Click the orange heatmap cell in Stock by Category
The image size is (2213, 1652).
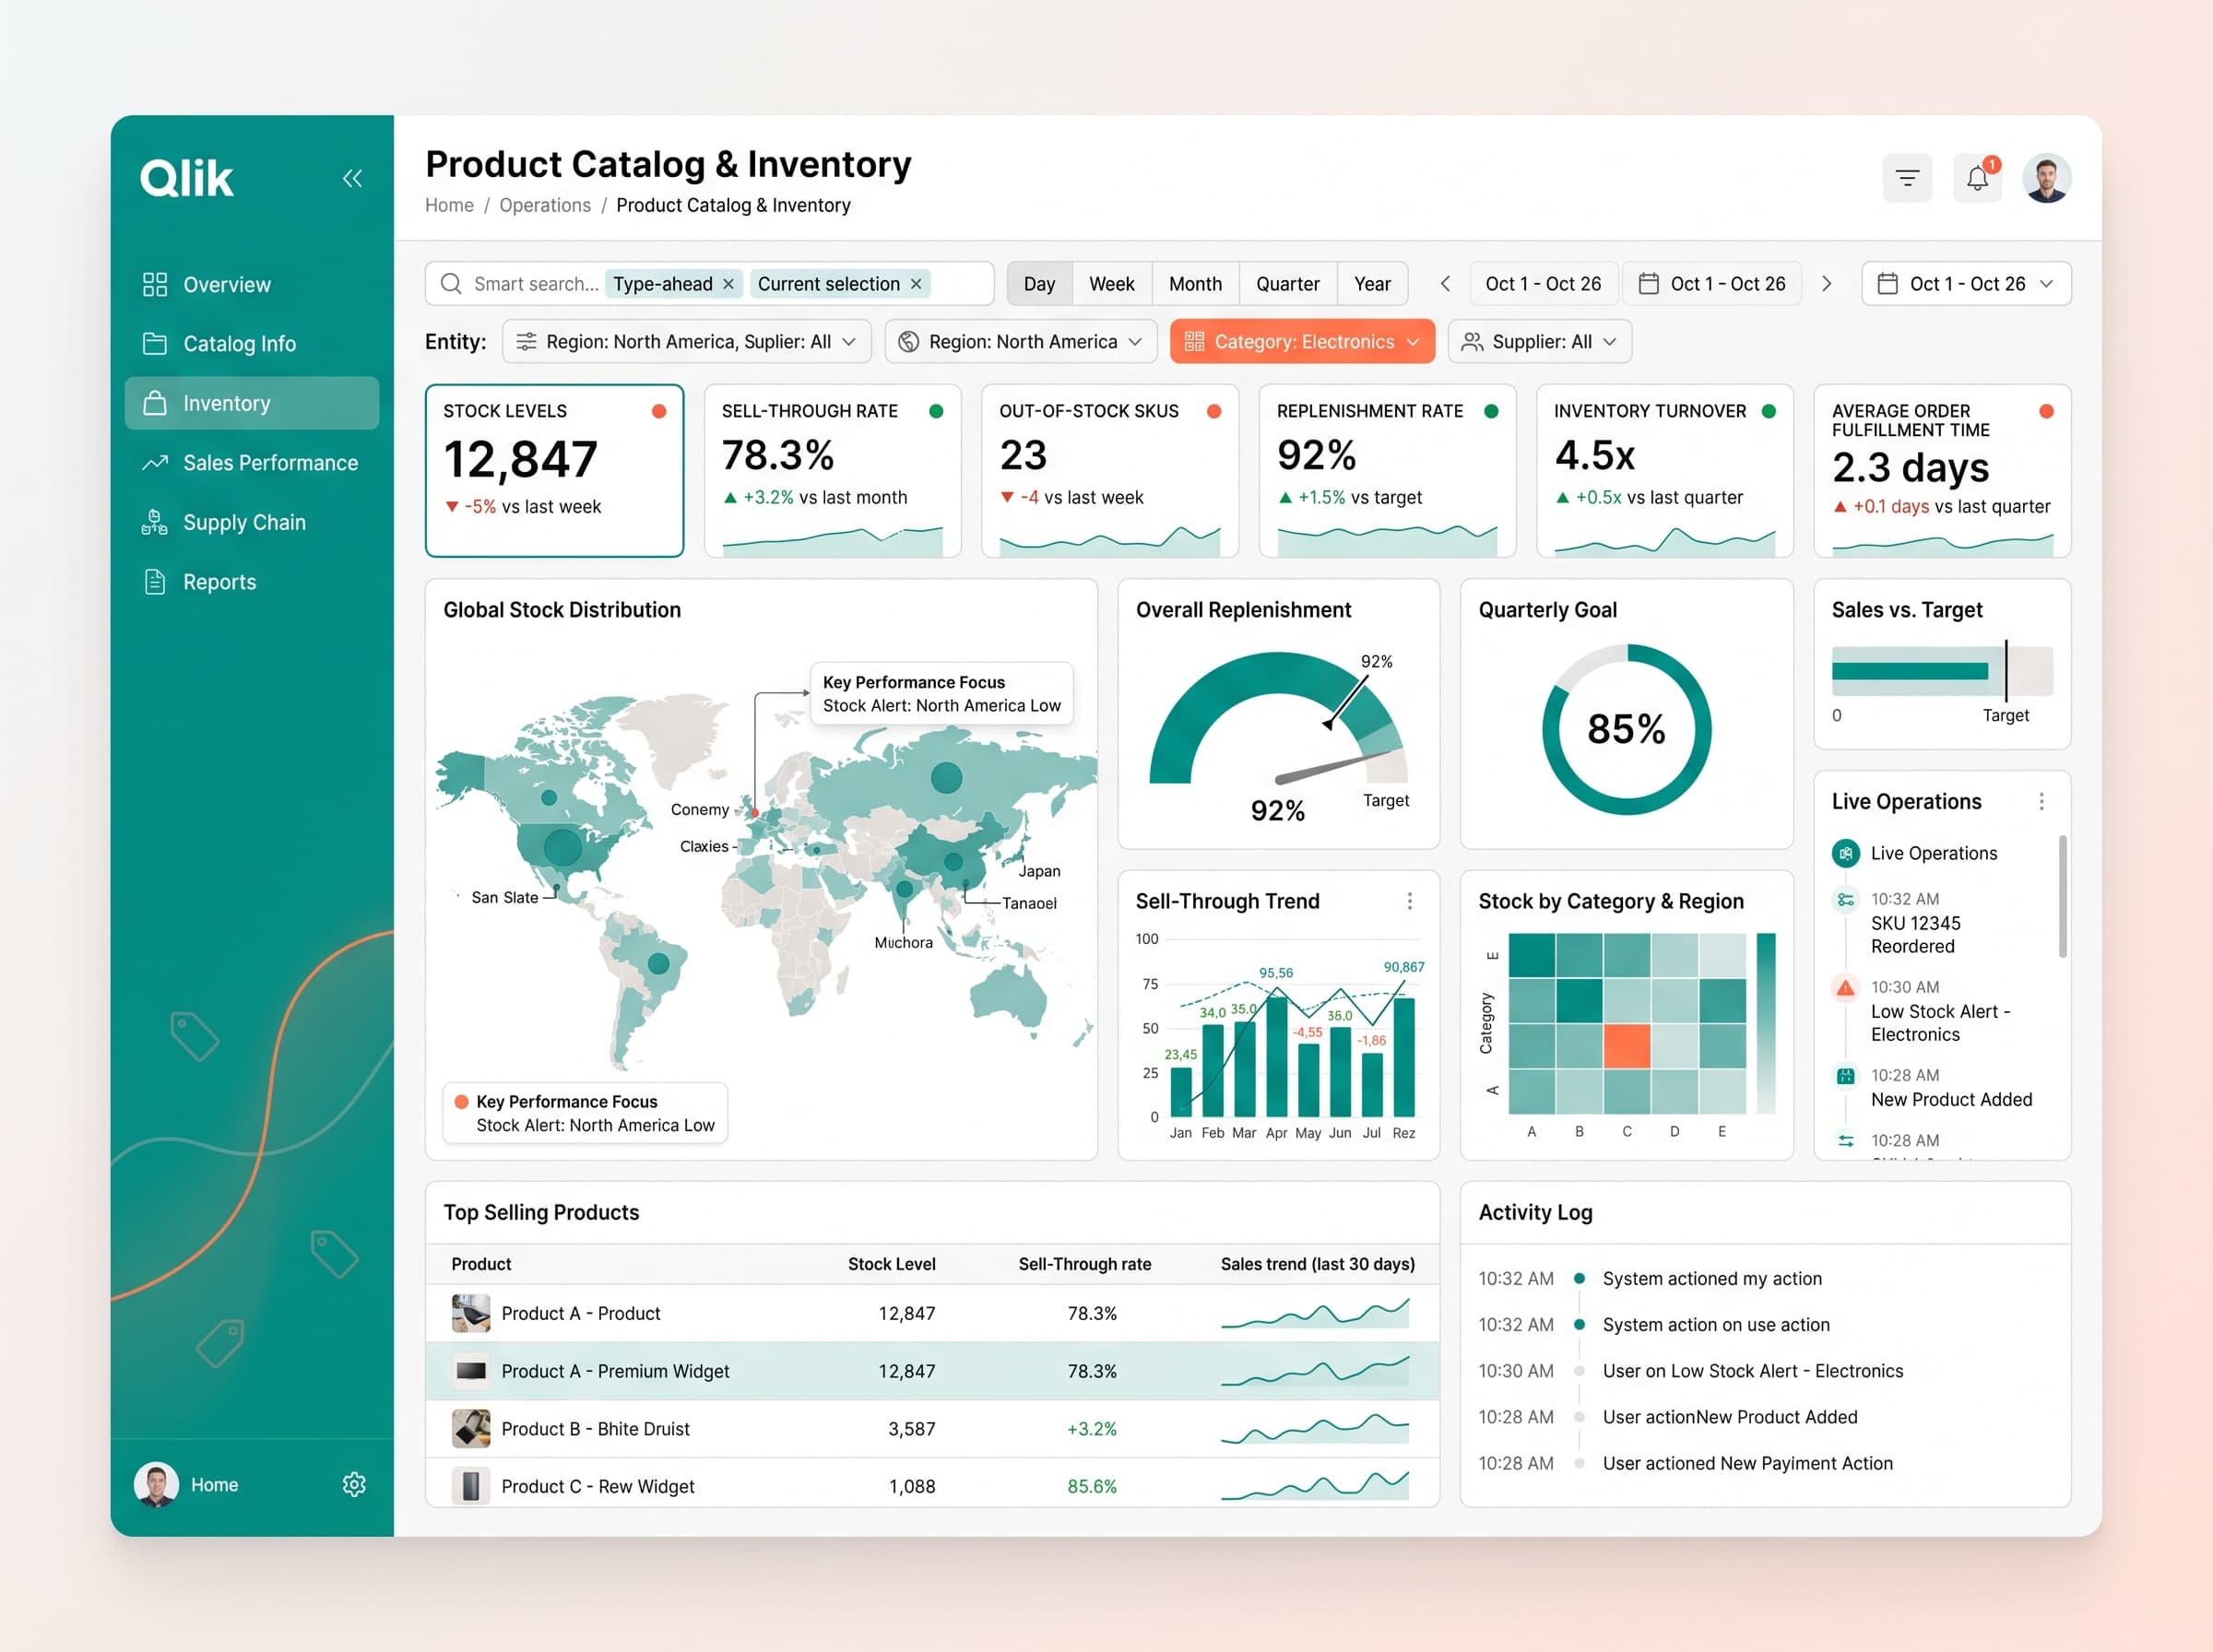(1626, 1046)
